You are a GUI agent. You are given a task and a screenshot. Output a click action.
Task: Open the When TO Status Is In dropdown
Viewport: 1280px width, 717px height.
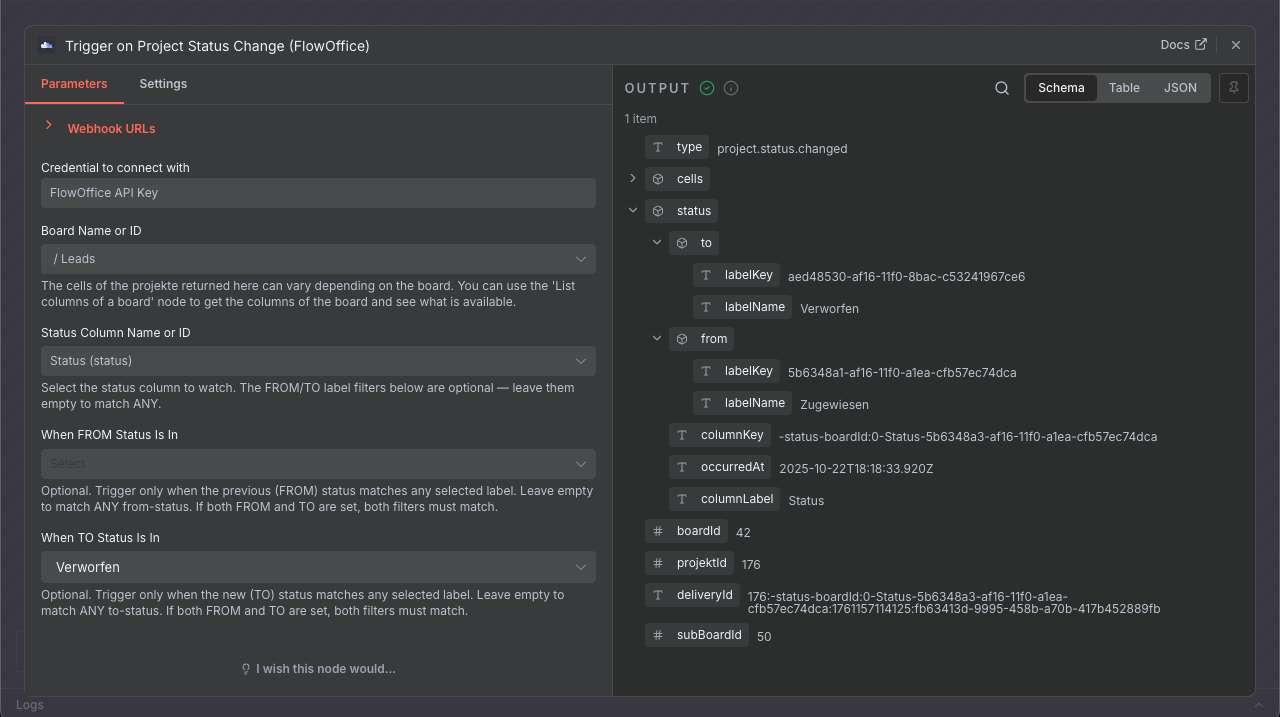pos(318,567)
